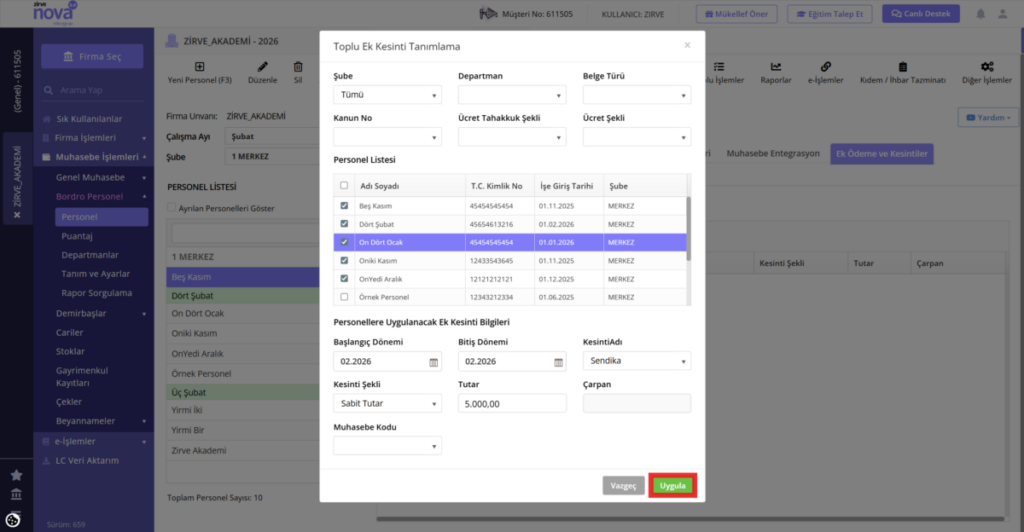Click the horizontal scrollbar below the grid
The height and width of the screenshot is (532, 1024).
tap(690, 519)
